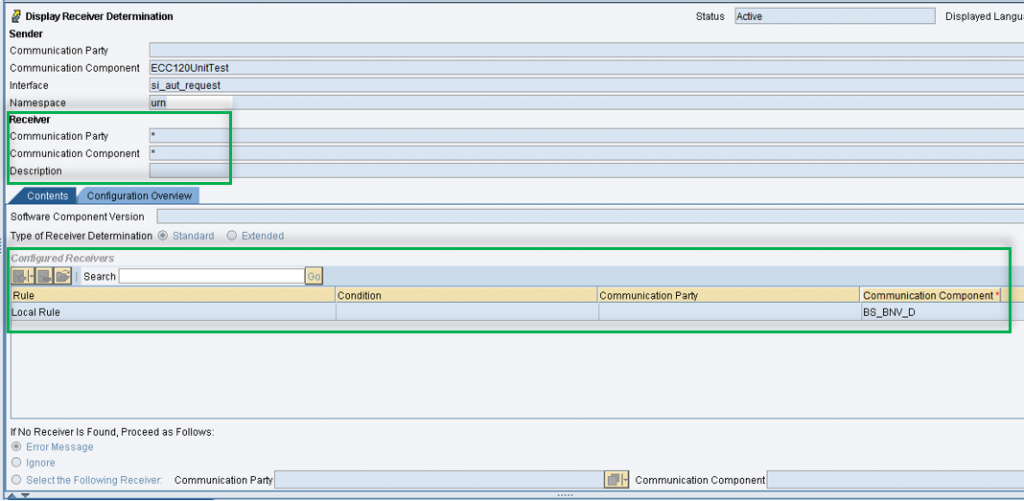1024x501 pixels.
Task: Click the dotted splitter handle at bottom
Action: 564,496
